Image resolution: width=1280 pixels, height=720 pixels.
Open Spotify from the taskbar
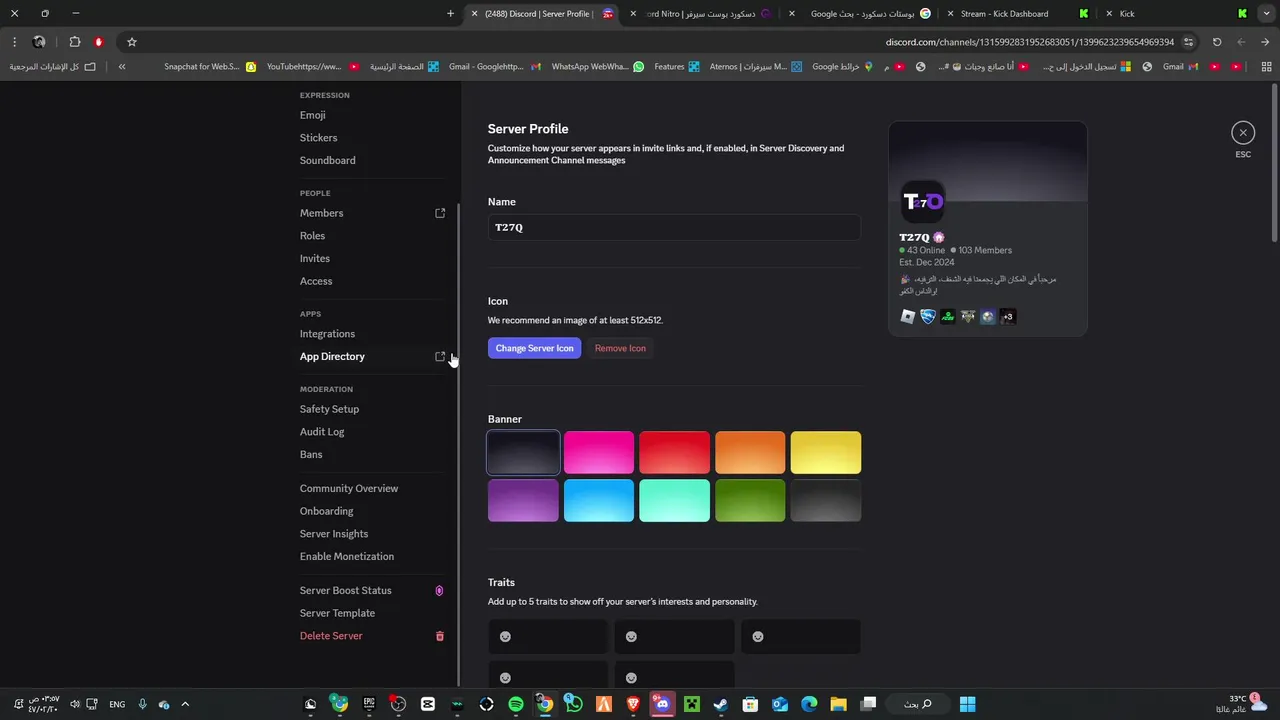tap(516, 704)
